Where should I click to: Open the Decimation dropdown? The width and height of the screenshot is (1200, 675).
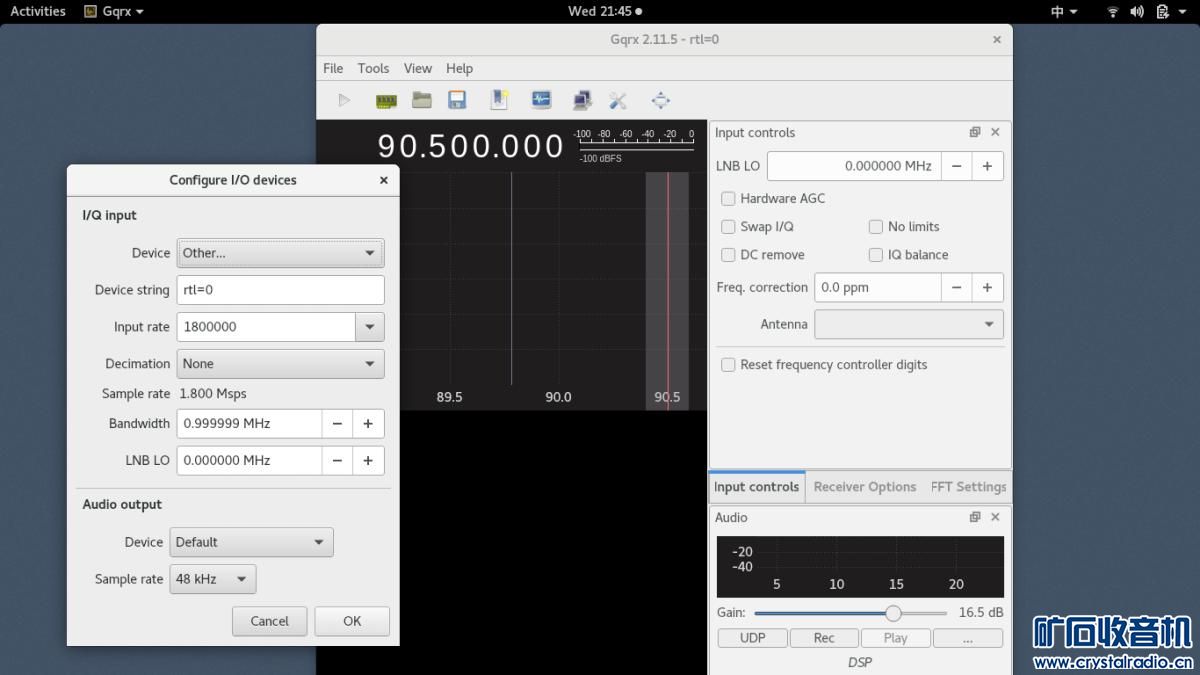tap(280, 364)
